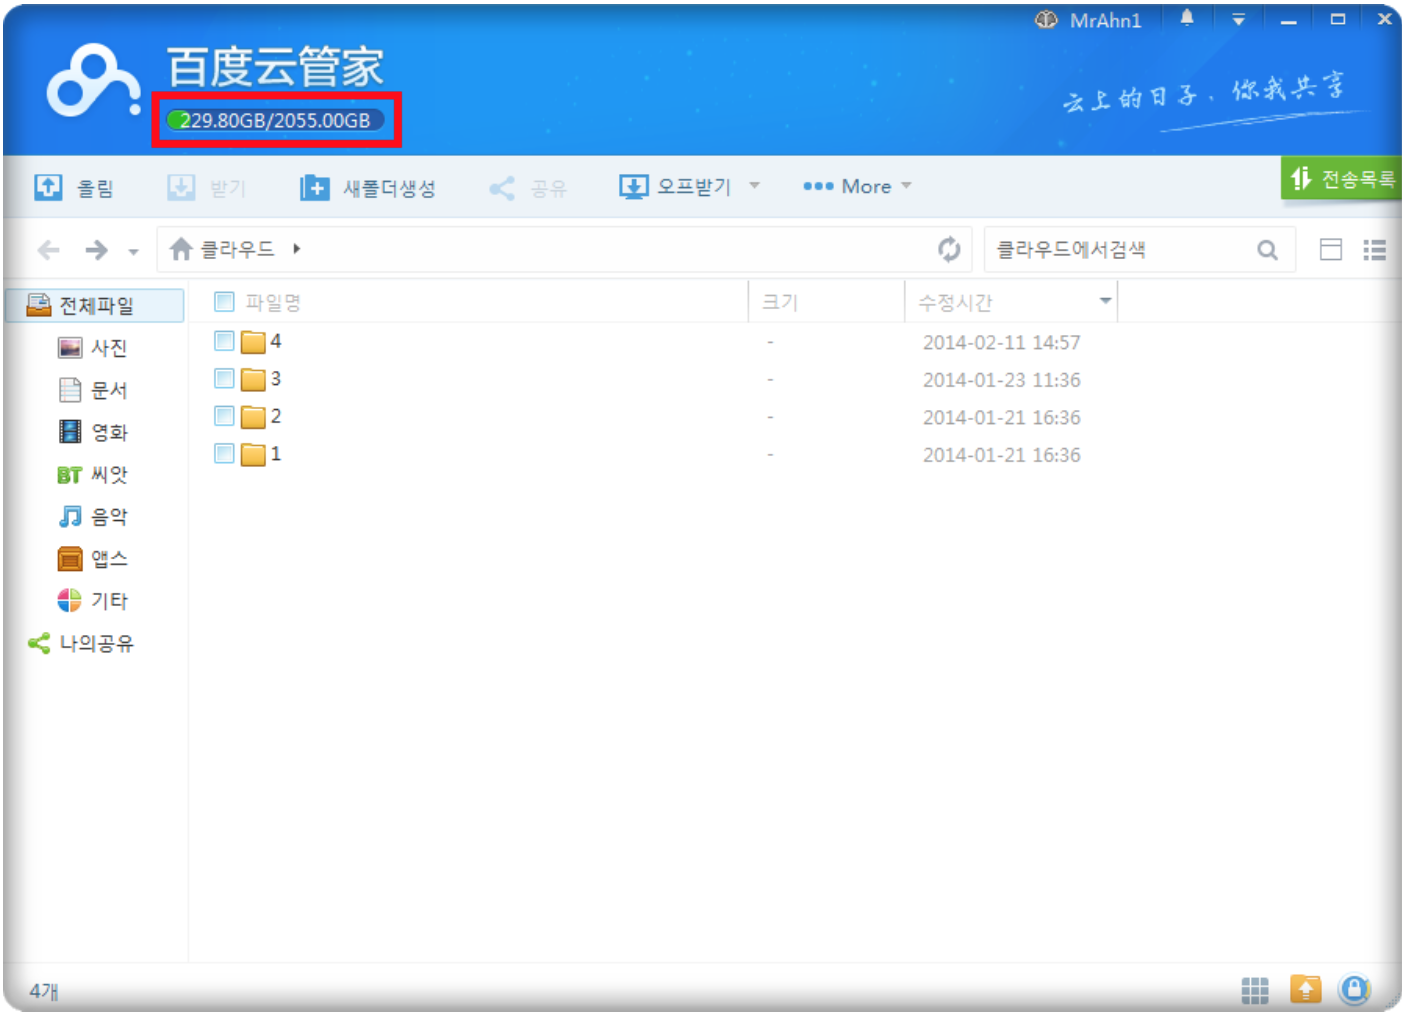Click the 수정시간 sort arrow

click(1105, 301)
